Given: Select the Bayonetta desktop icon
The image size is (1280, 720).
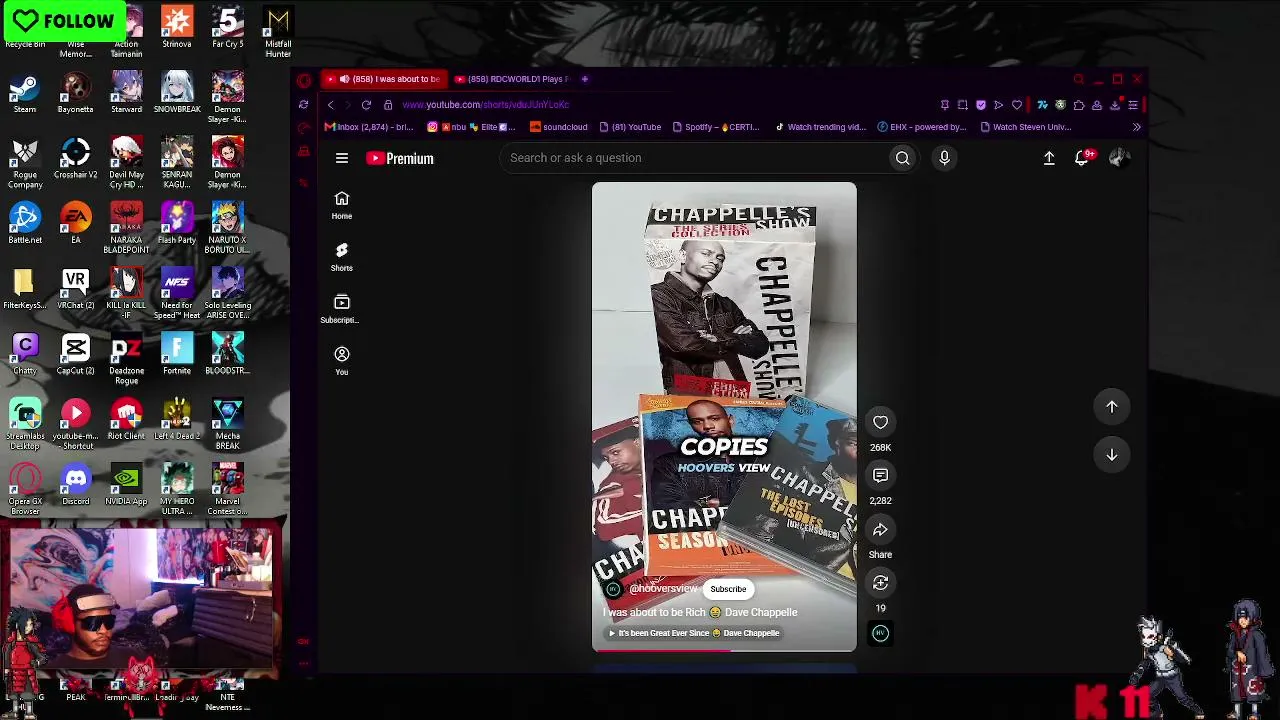Looking at the screenshot, I should (x=76, y=94).
